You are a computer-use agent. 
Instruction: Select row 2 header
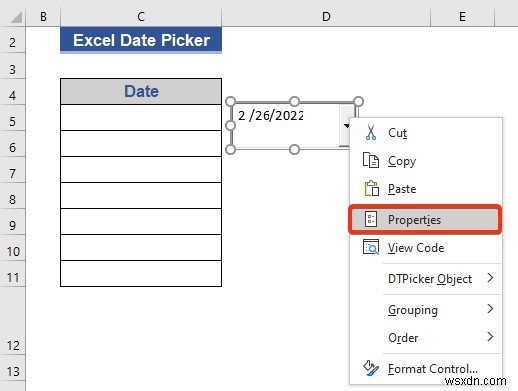[x=12, y=40]
